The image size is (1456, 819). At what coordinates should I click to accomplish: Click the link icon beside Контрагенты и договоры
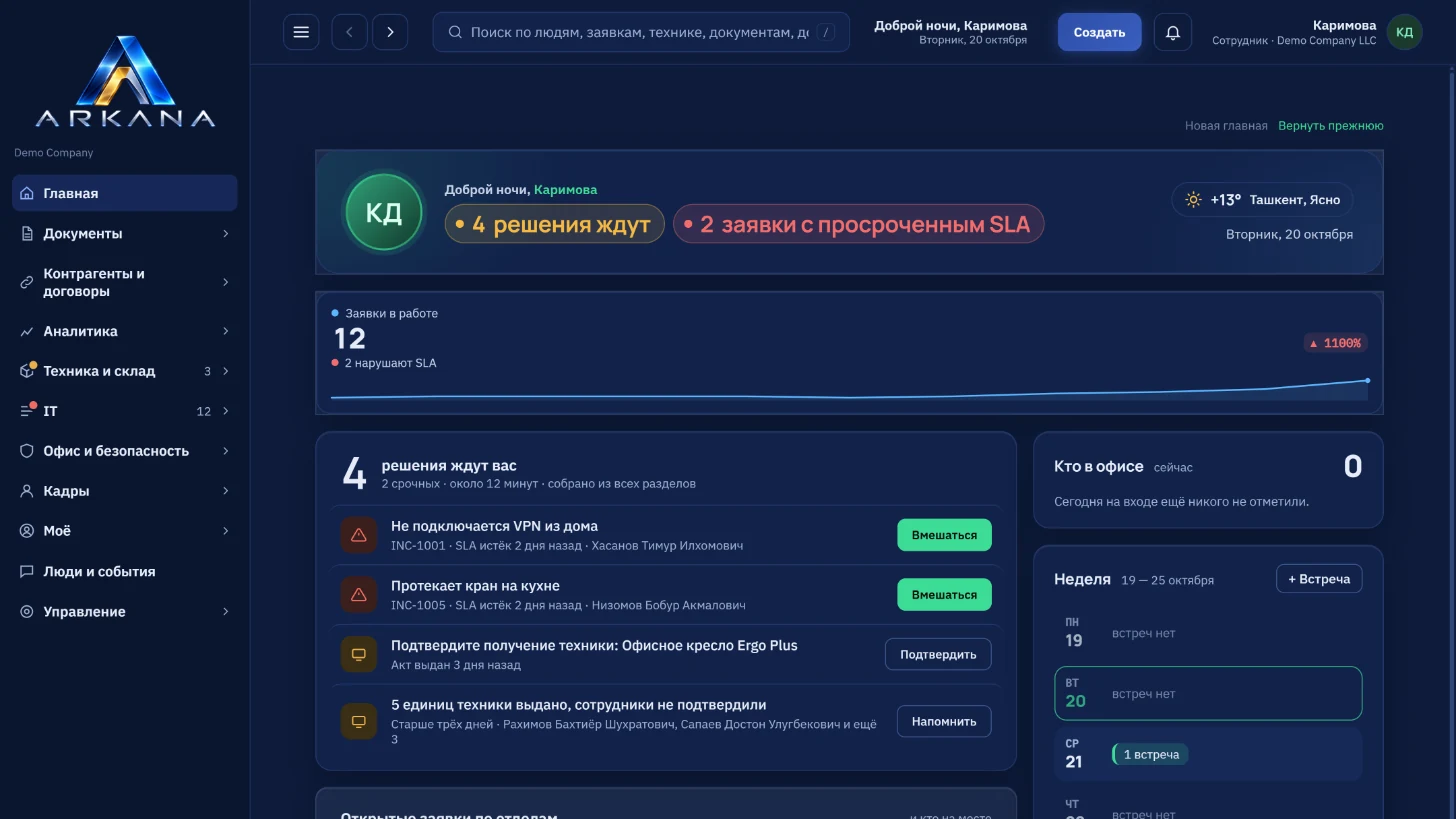click(x=27, y=282)
